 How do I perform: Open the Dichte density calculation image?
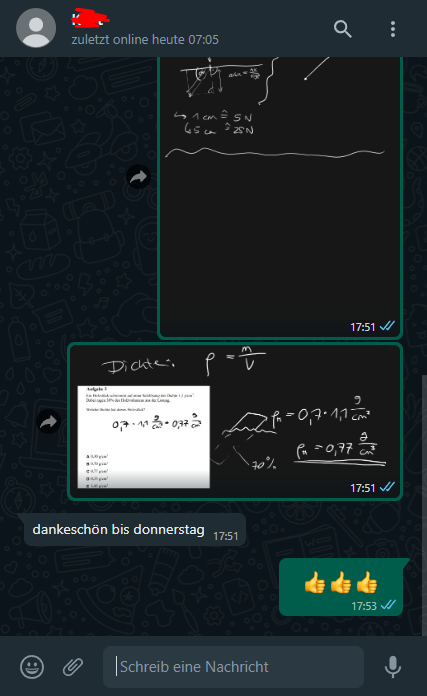(235, 421)
